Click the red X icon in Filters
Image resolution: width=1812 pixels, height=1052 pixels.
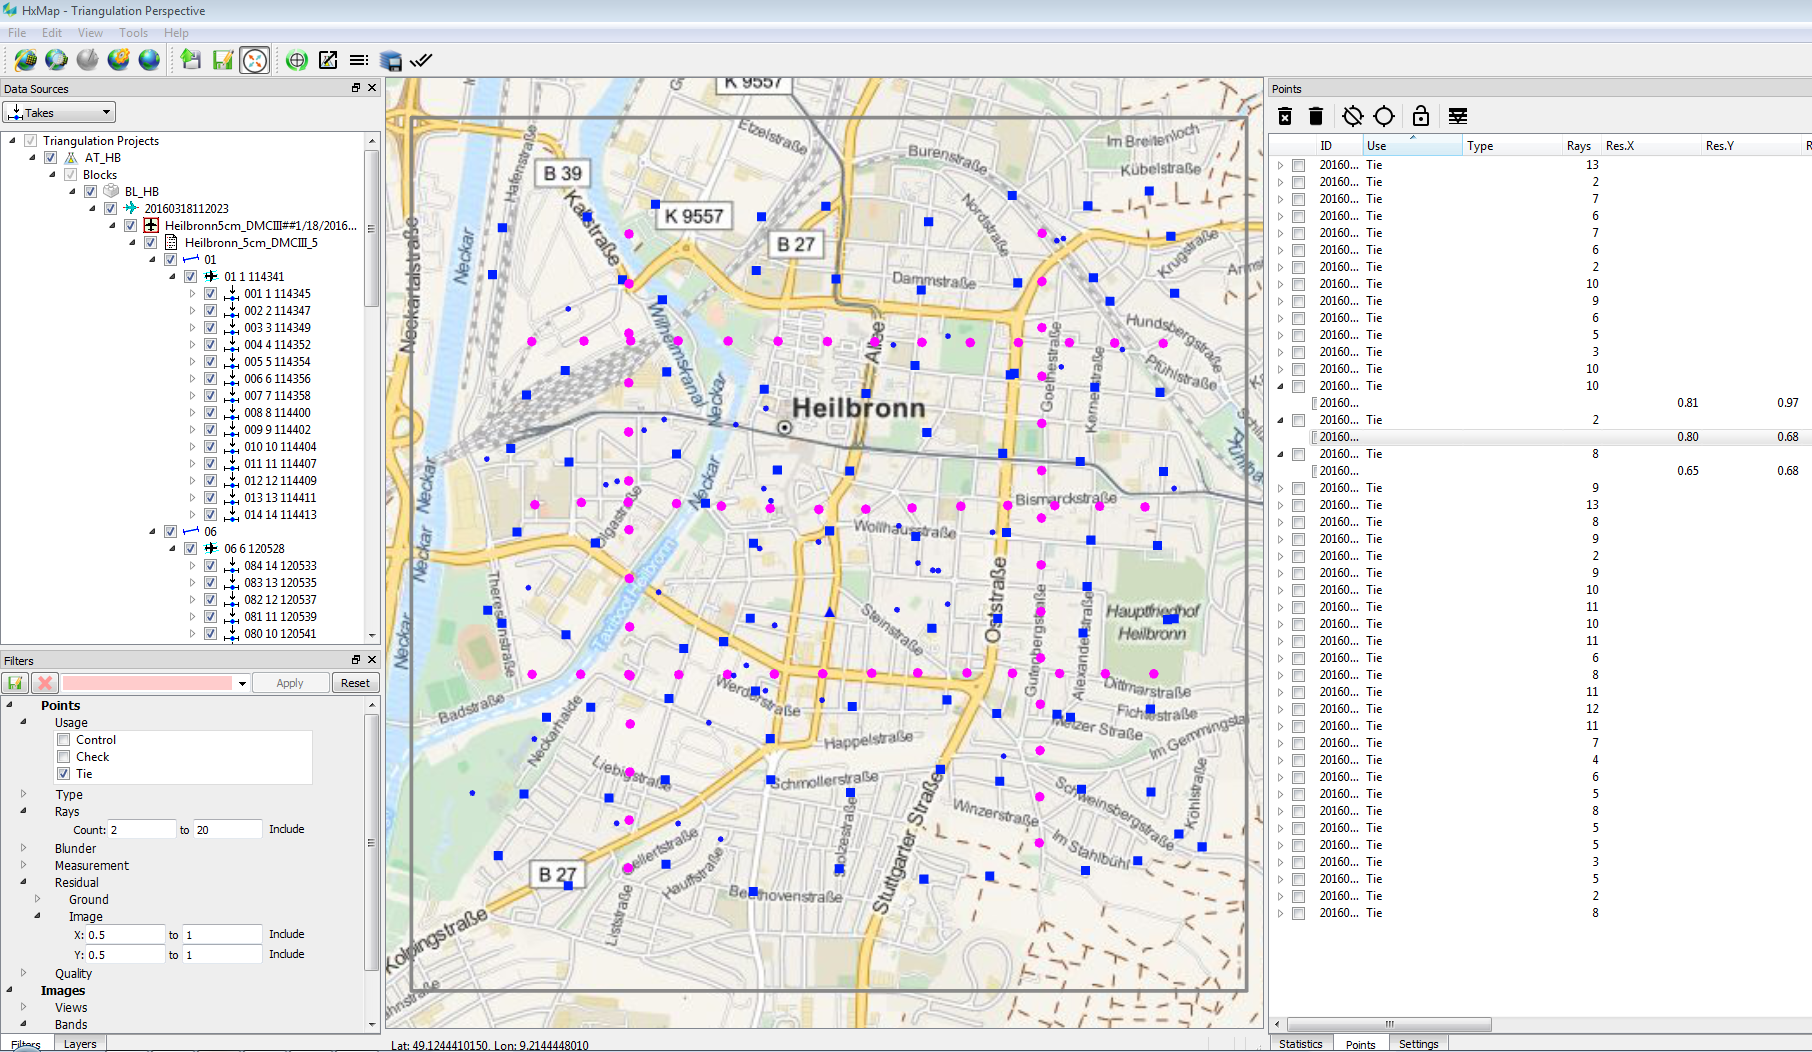point(44,683)
